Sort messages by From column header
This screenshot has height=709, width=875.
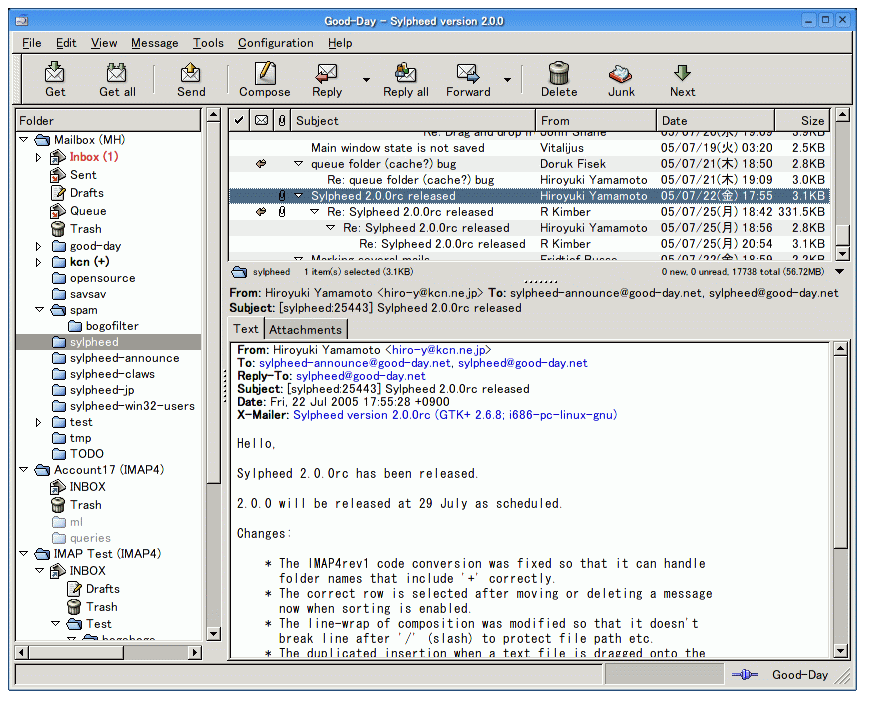tap(596, 120)
